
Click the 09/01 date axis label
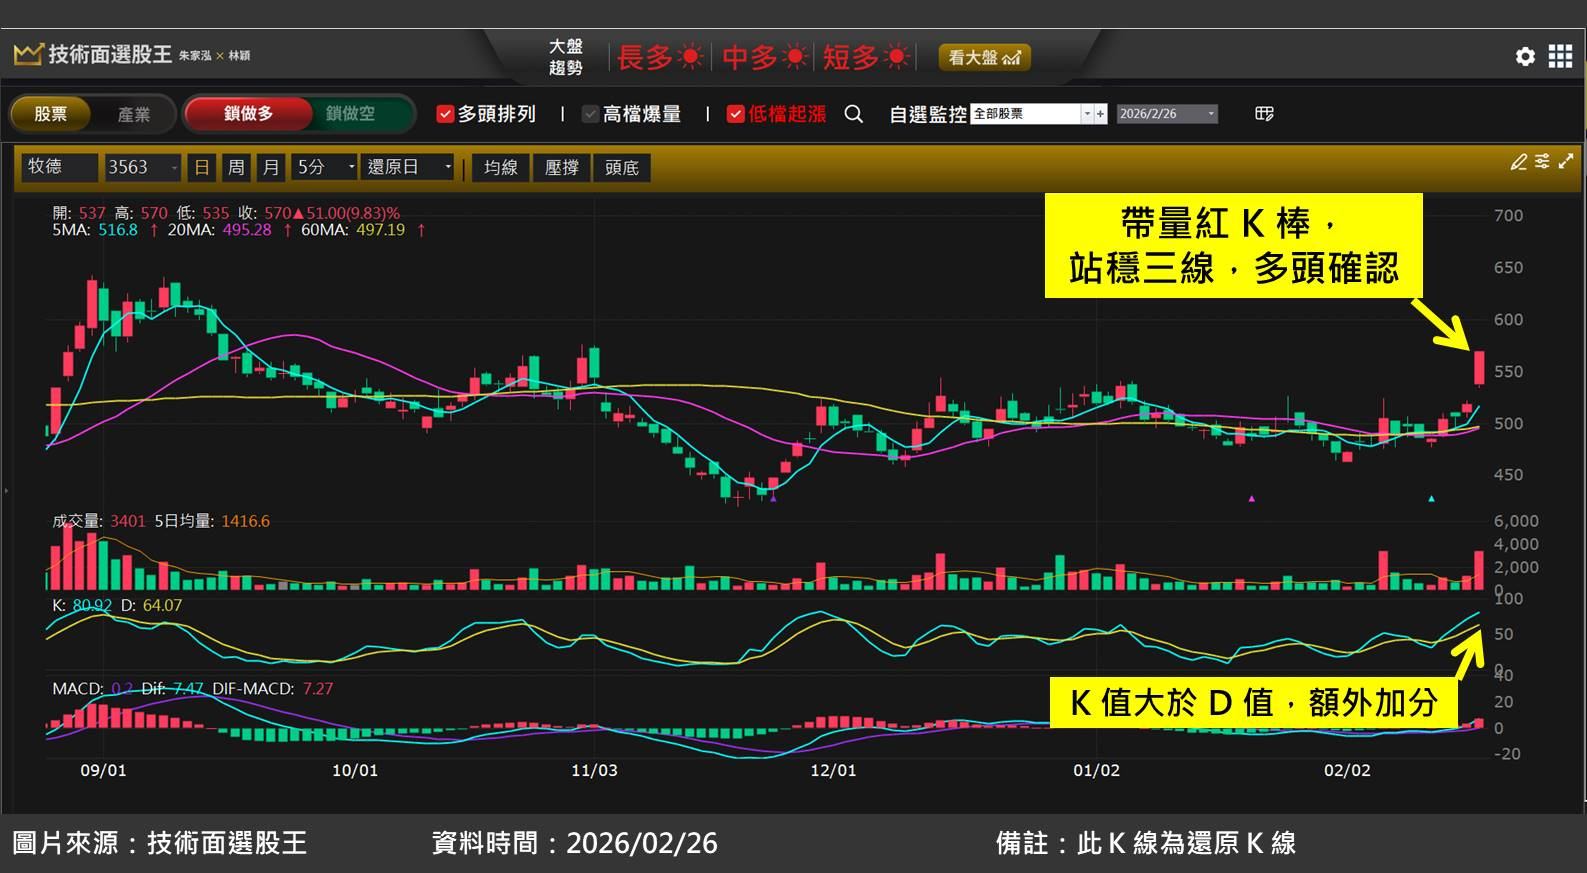point(103,771)
